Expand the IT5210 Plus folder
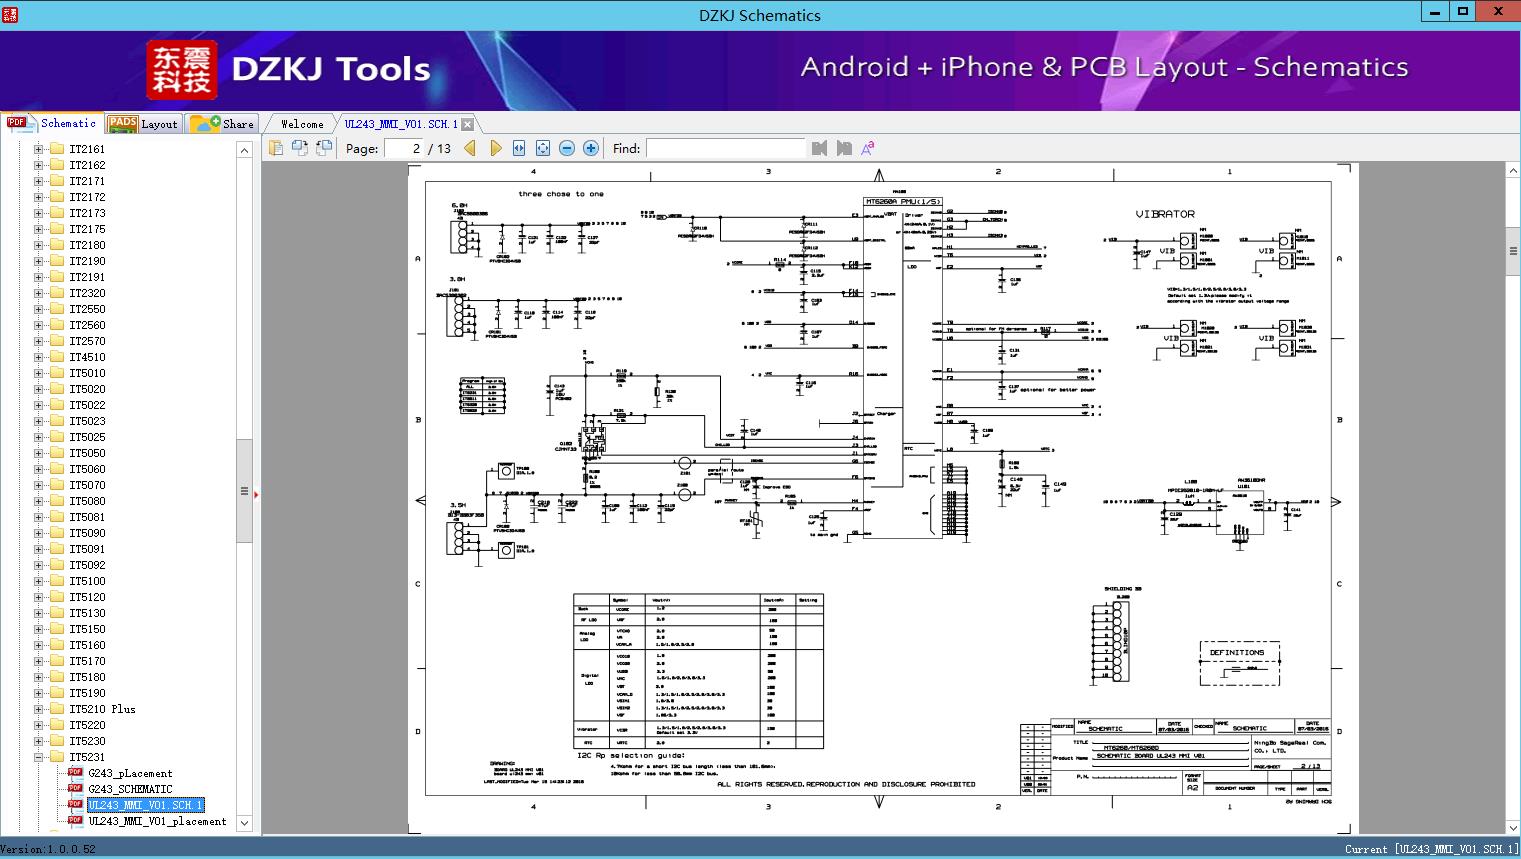Viewport: 1521px width, 859px height. point(38,709)
